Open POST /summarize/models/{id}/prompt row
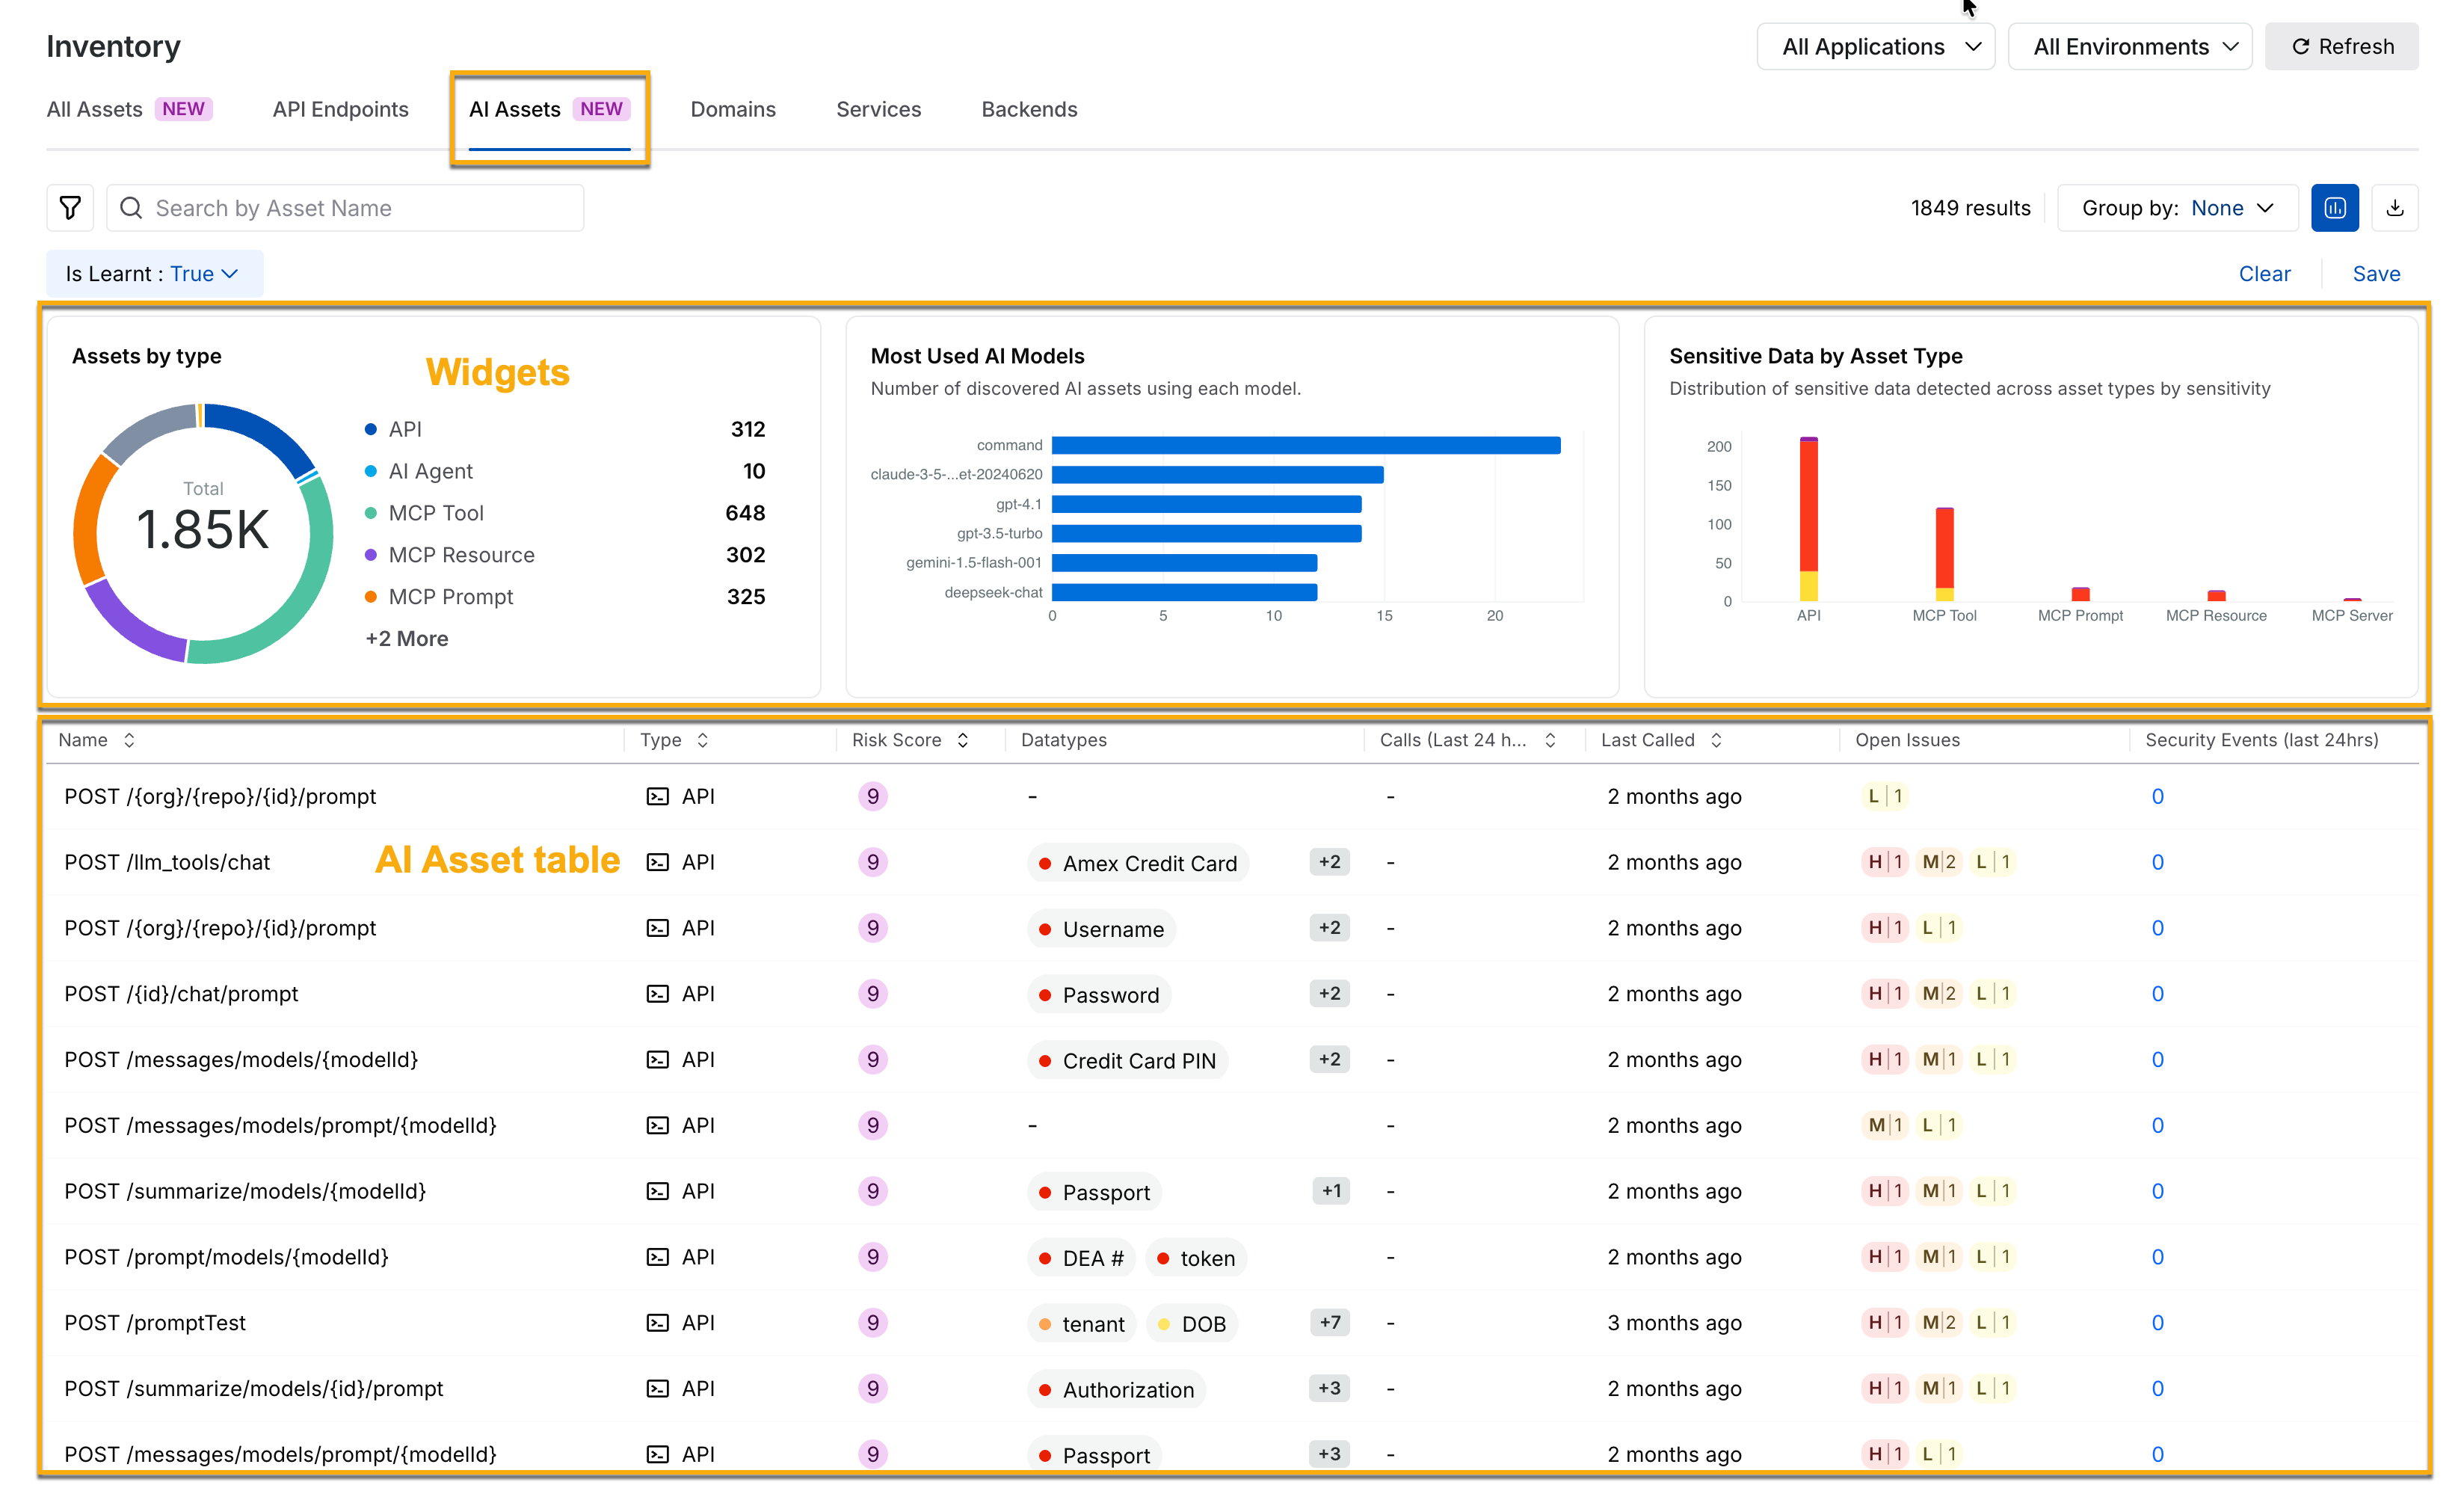Viewport: 2464px width, 1488px height. coord(254,1388)
